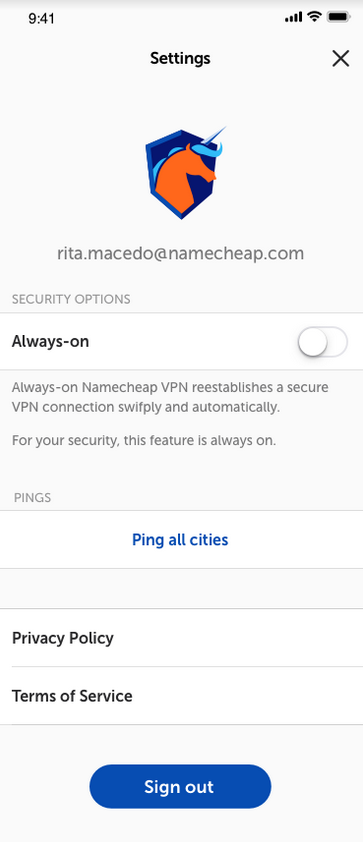Tap the Always-on Namecheap VPN description paragraph
The height and width of the screenshot is (842, 363).
[170, 397]
